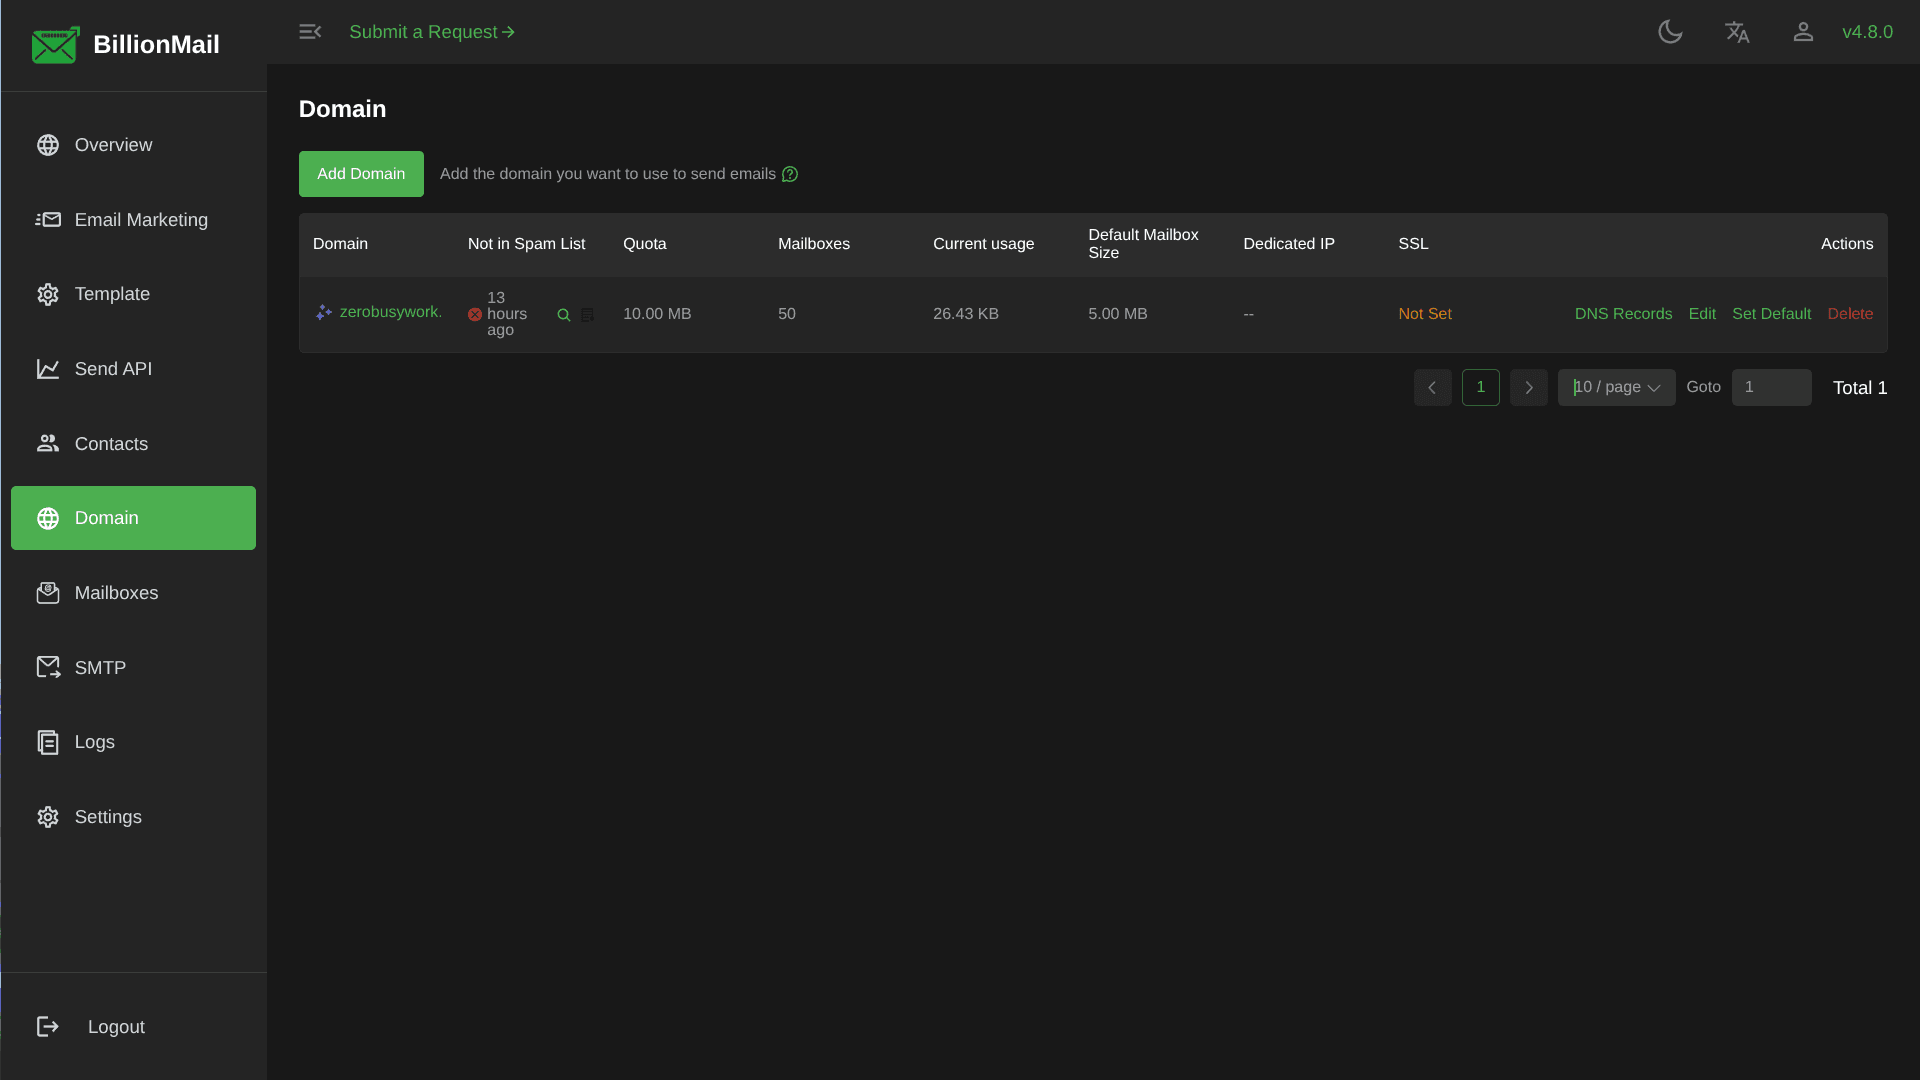
Task: Click Set Default for the domain
Action: coord(1771,314)
